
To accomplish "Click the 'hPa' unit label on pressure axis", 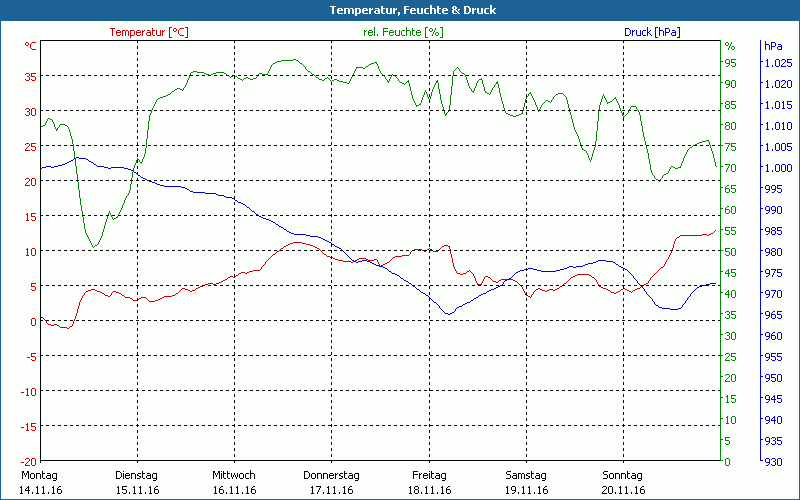I will [x=773, y=46].
